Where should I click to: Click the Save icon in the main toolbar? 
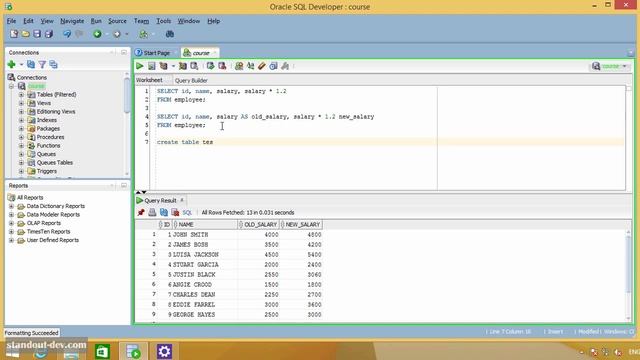point(37,34)
